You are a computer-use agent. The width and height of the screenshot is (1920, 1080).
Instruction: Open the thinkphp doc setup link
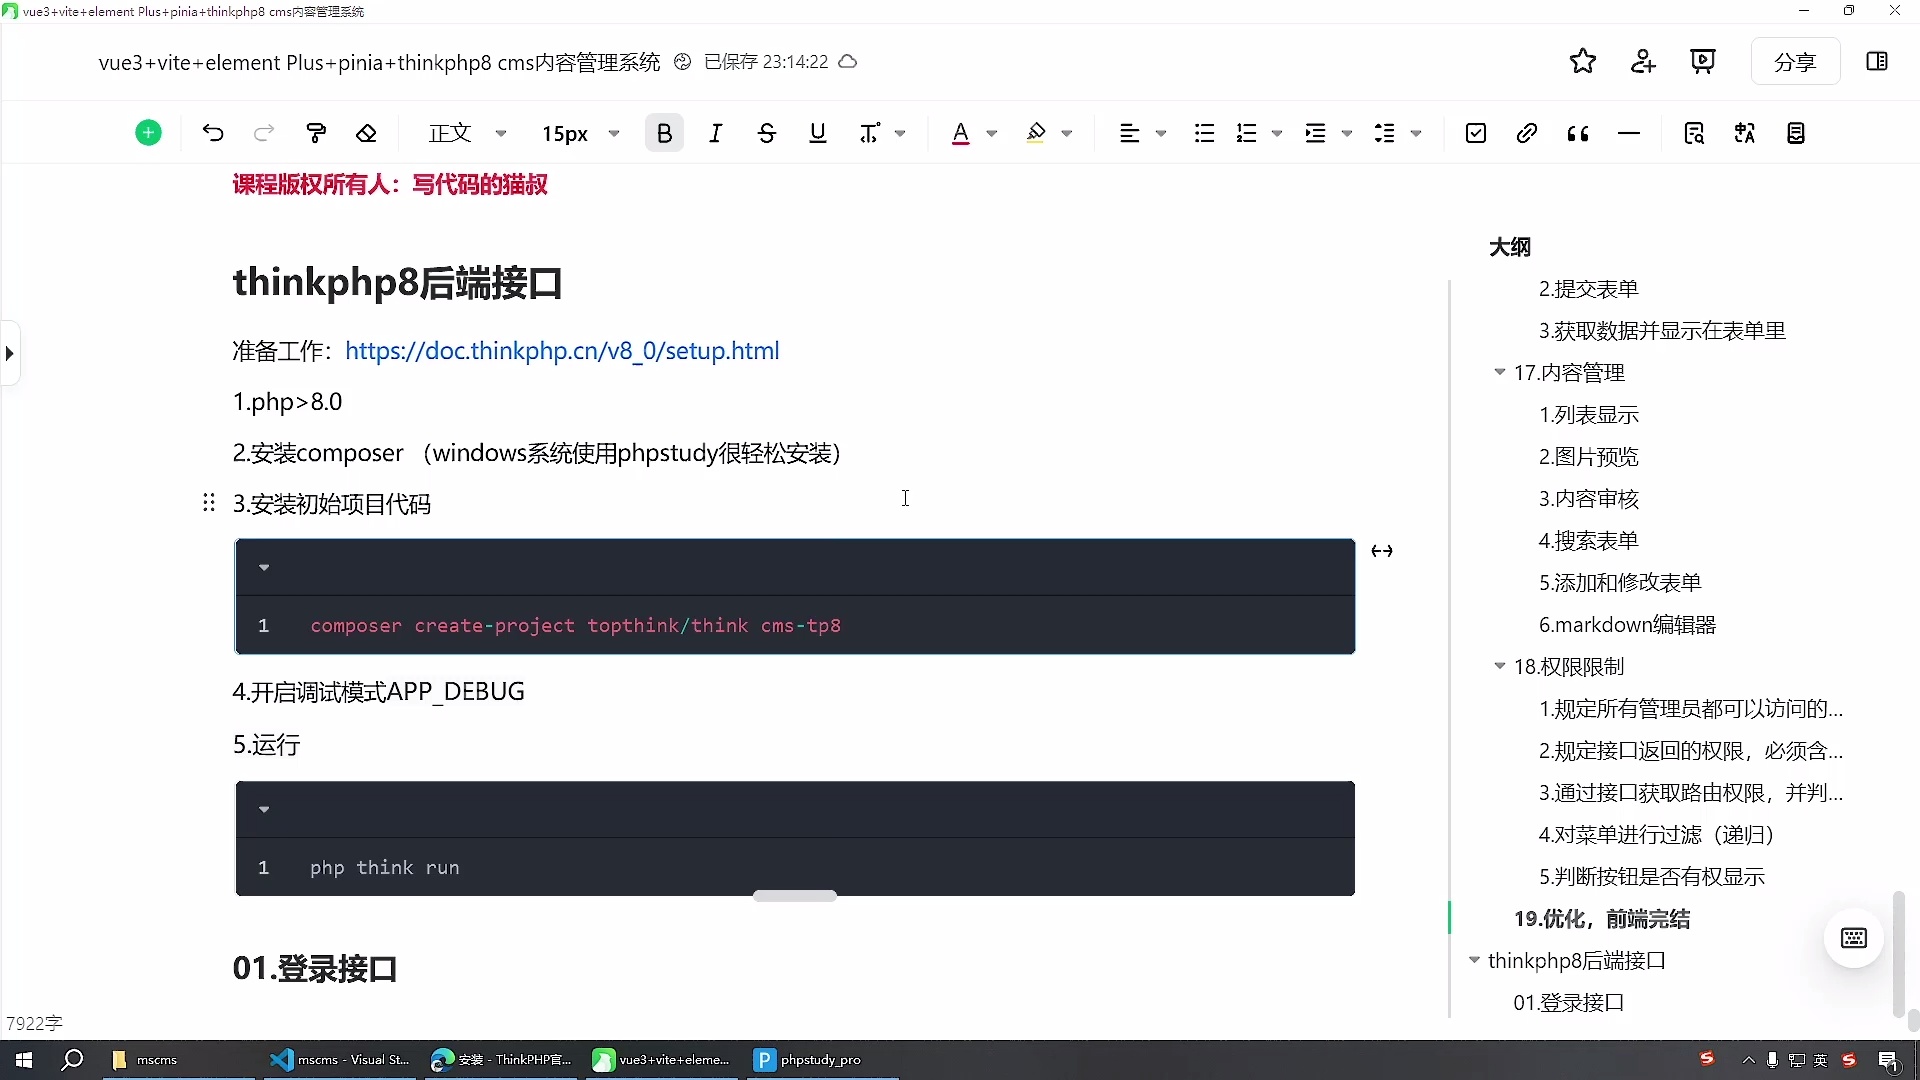[x=561, y=350]
